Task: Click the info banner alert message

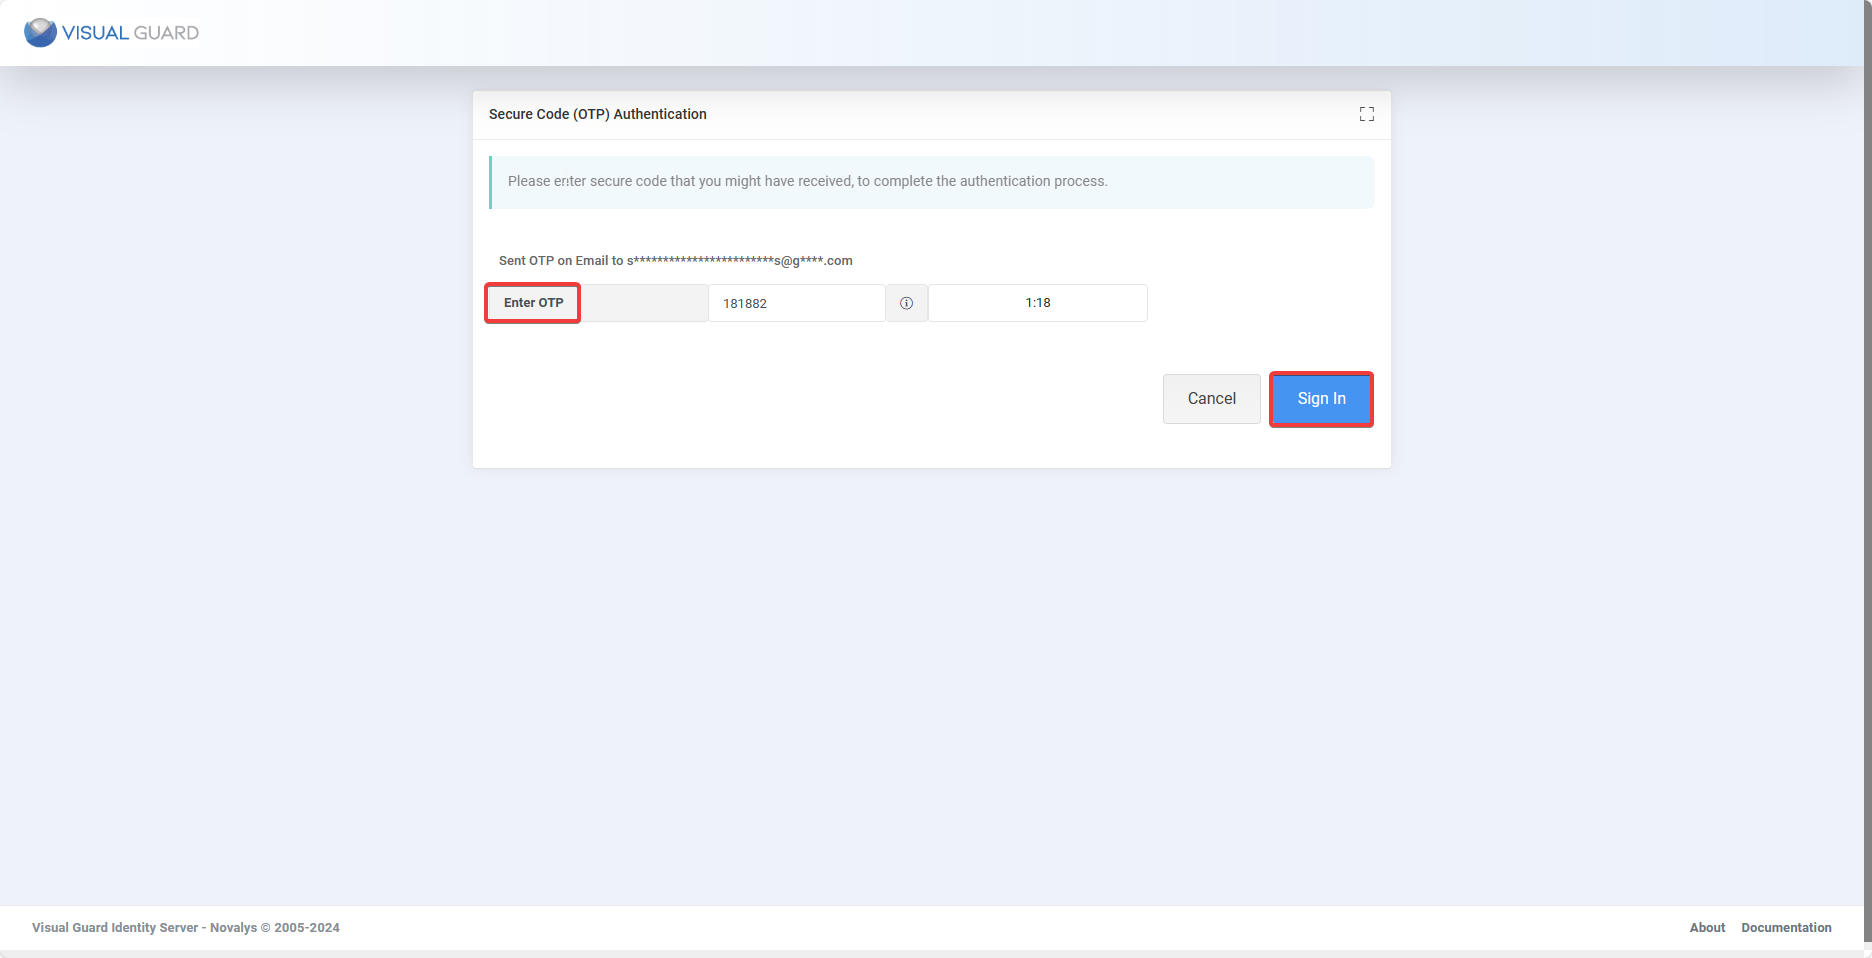Action: click(932, 181)
